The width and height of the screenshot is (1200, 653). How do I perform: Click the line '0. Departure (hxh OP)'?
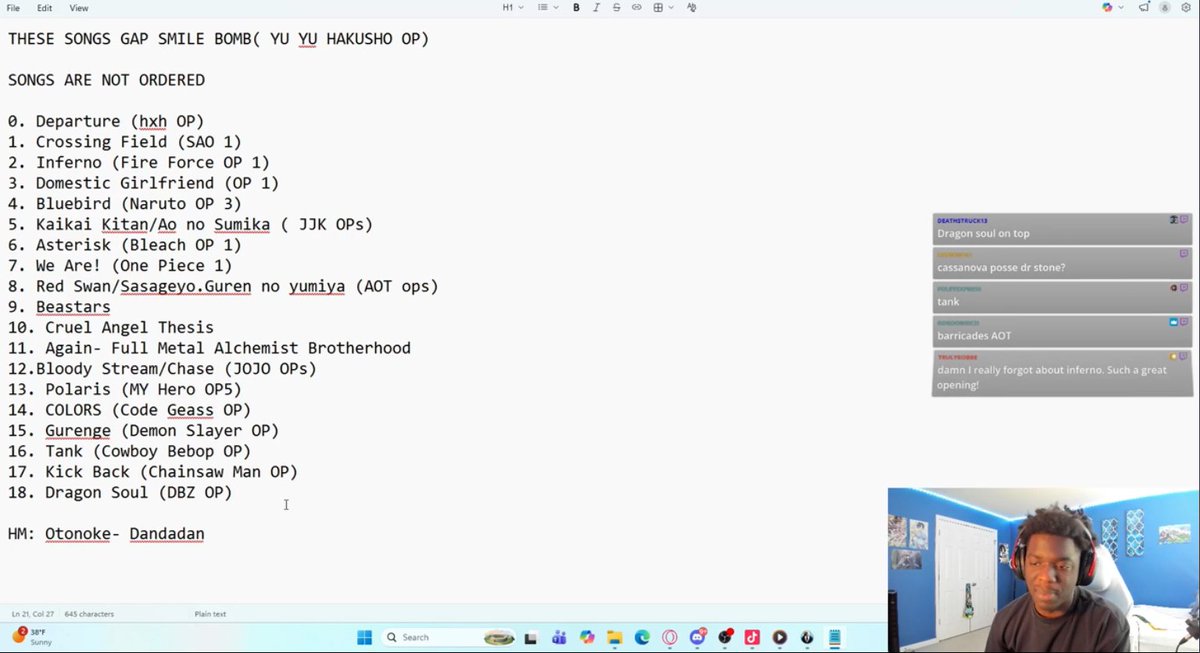click(106, 121)
